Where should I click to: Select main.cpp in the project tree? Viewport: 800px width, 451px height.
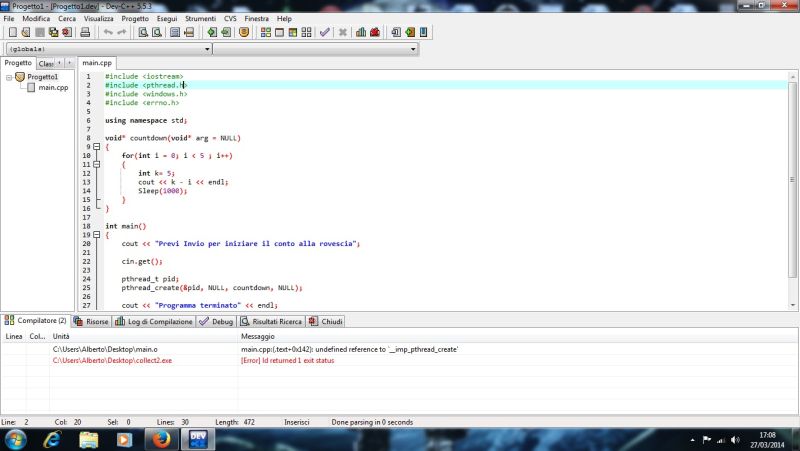[53, 87]
